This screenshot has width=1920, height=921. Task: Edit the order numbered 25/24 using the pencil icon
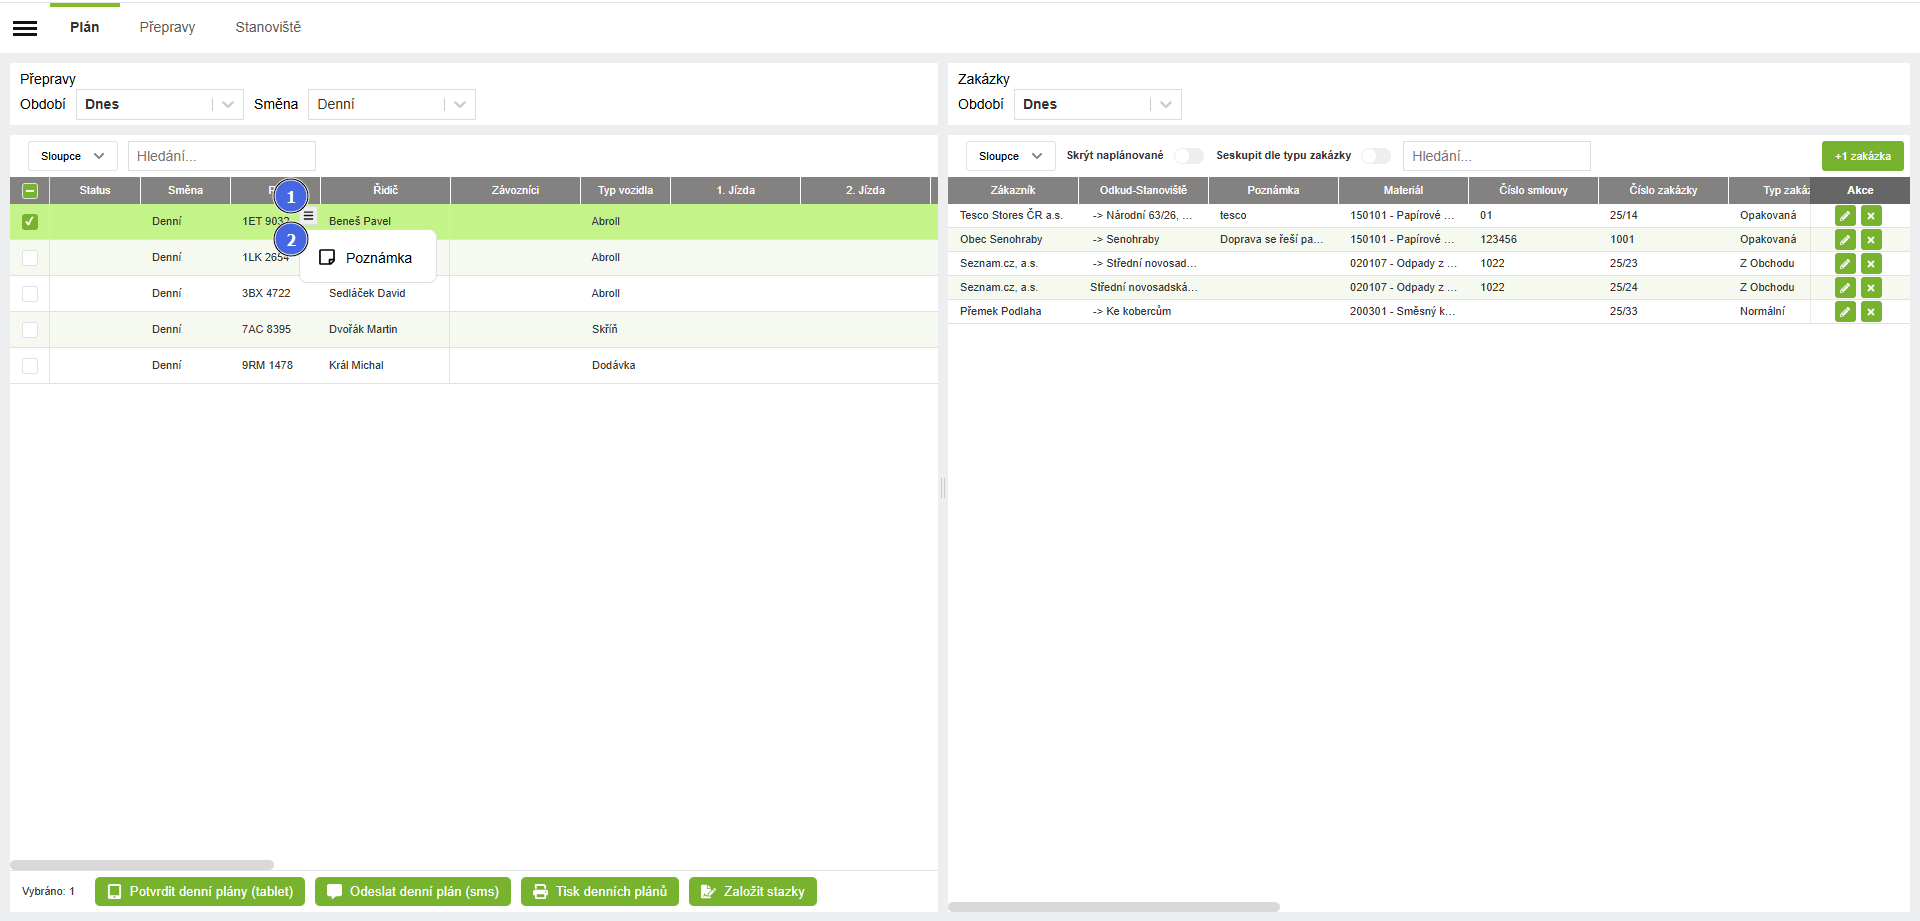coord(1845,288)
